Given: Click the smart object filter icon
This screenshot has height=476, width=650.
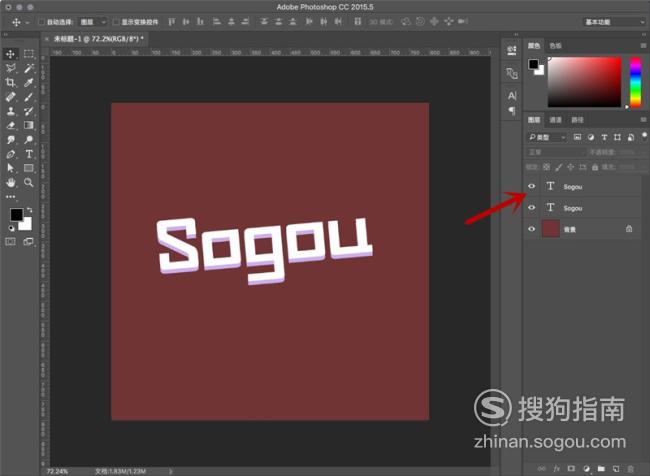Looking at the screenshot, I should point(631,137).
